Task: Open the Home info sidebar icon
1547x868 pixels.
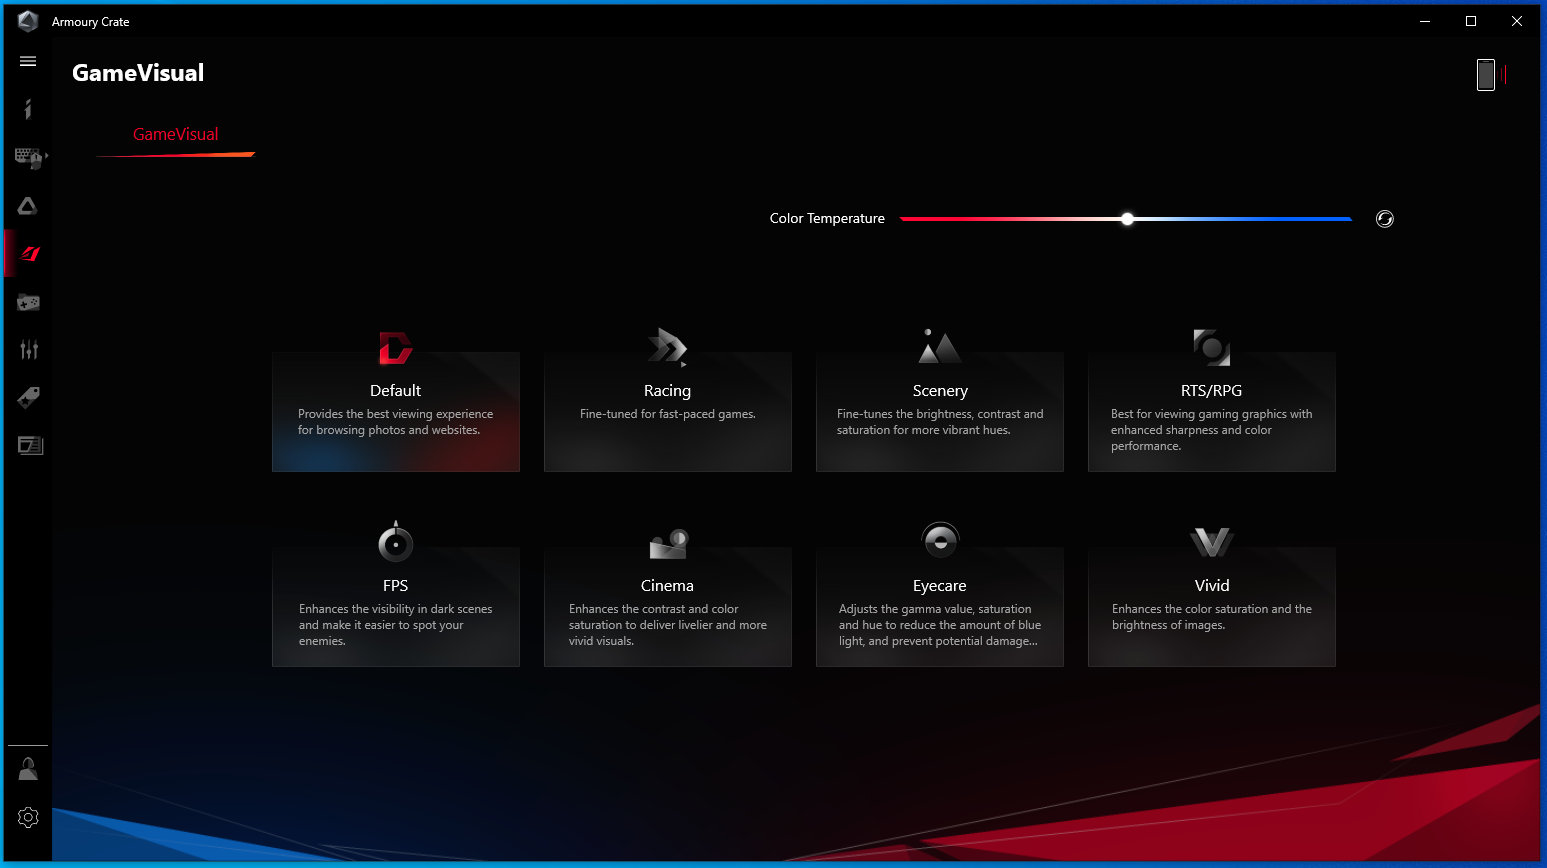Action: (28, 109)
